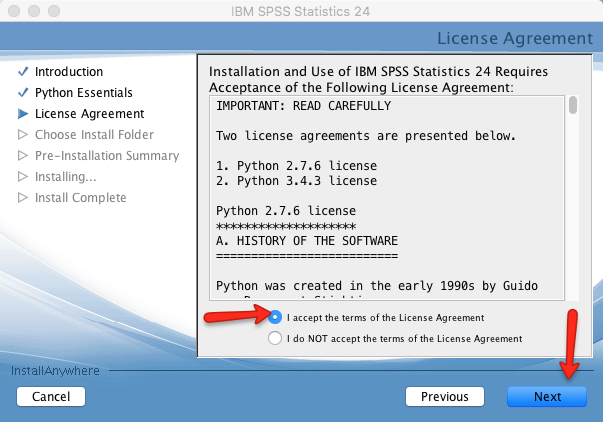Click the Installing... step label

tap(65, 177)
